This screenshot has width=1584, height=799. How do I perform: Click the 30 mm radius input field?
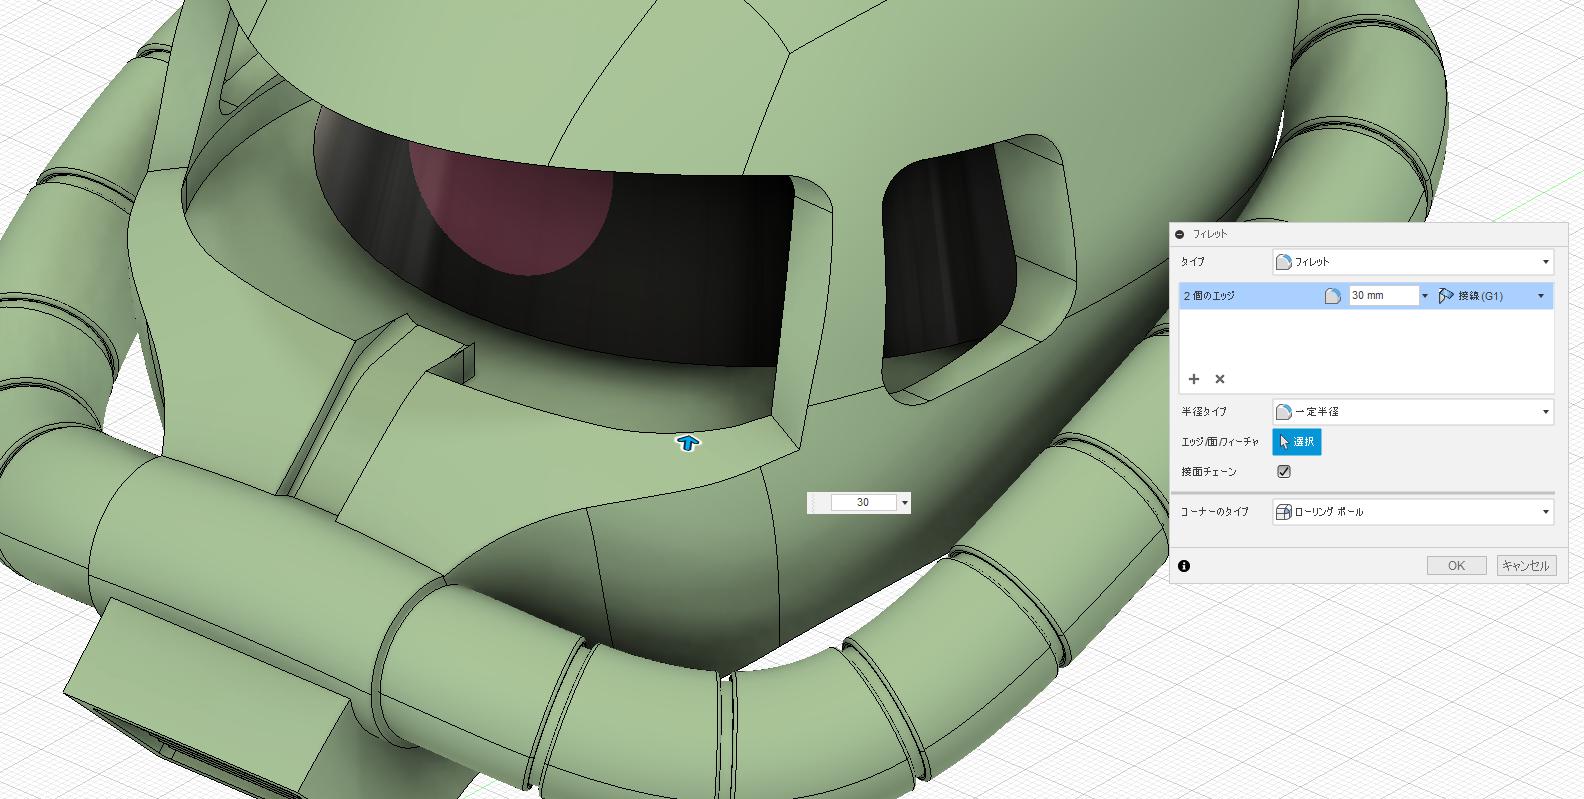pos(1383,296)
